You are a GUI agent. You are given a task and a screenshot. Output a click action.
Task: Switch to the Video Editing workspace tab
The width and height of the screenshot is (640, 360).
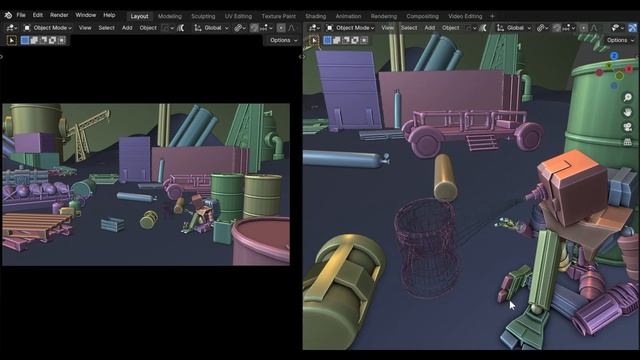click(x=465, y=16)
